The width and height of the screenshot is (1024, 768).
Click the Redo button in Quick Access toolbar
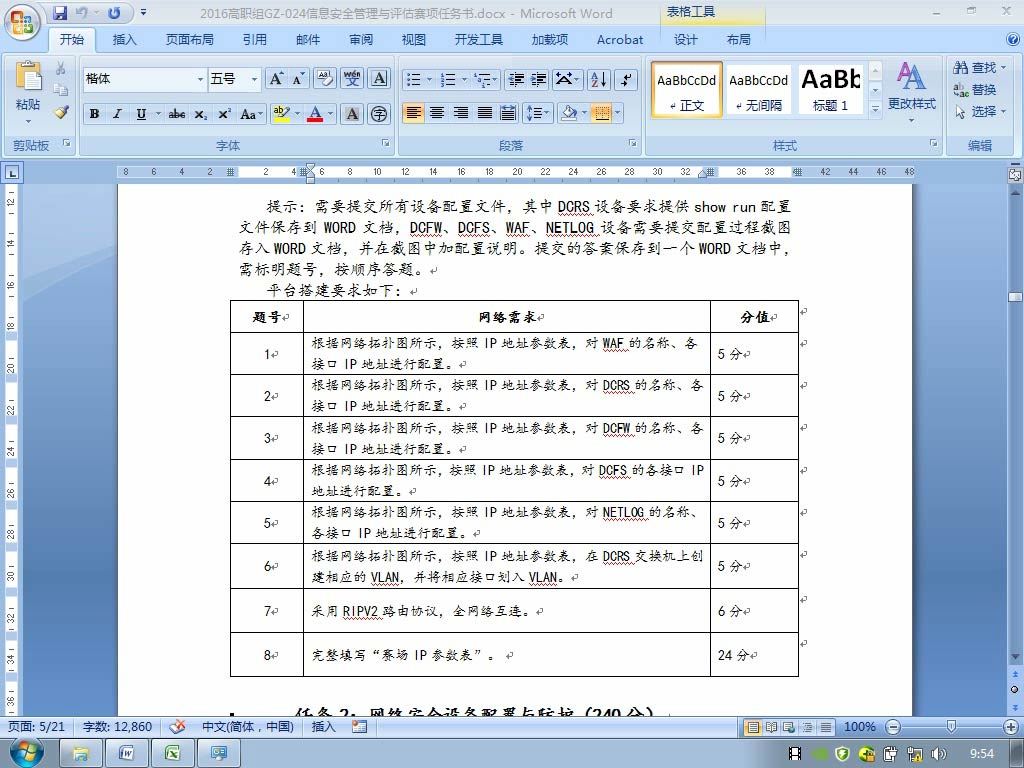[x=114, y=12]
